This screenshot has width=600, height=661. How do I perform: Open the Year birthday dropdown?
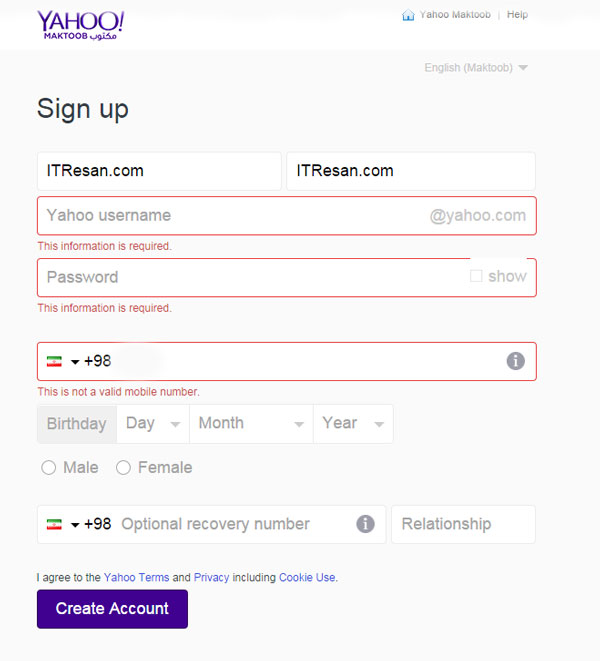pos(353,424)
